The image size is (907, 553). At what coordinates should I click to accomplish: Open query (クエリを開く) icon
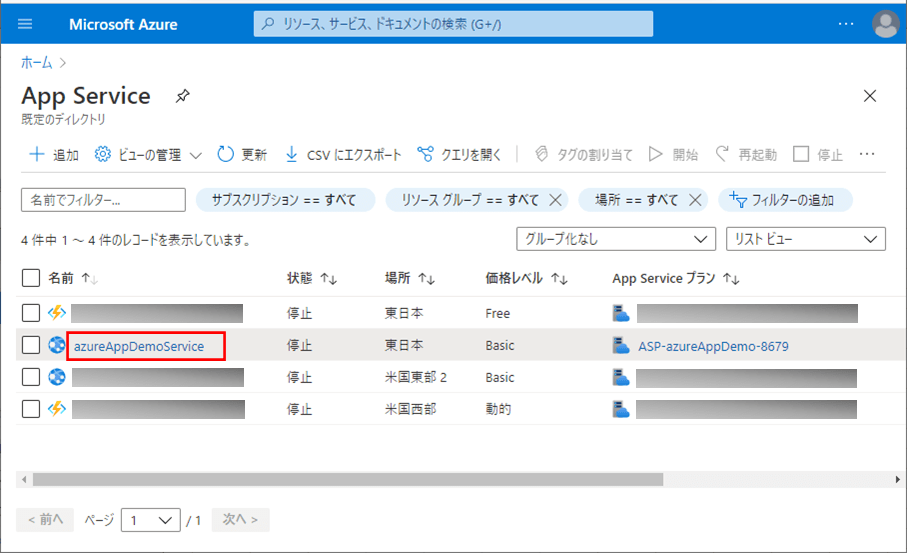[x=425, y=154]
